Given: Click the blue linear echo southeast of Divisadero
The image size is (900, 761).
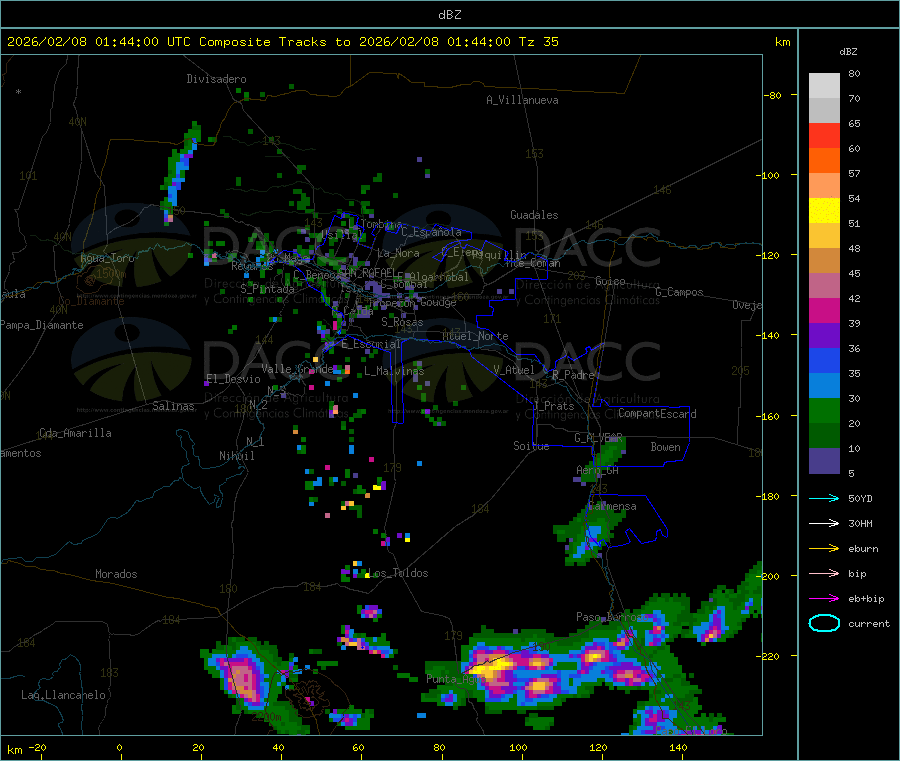Looking at the screenshot, I should (181, 171).
